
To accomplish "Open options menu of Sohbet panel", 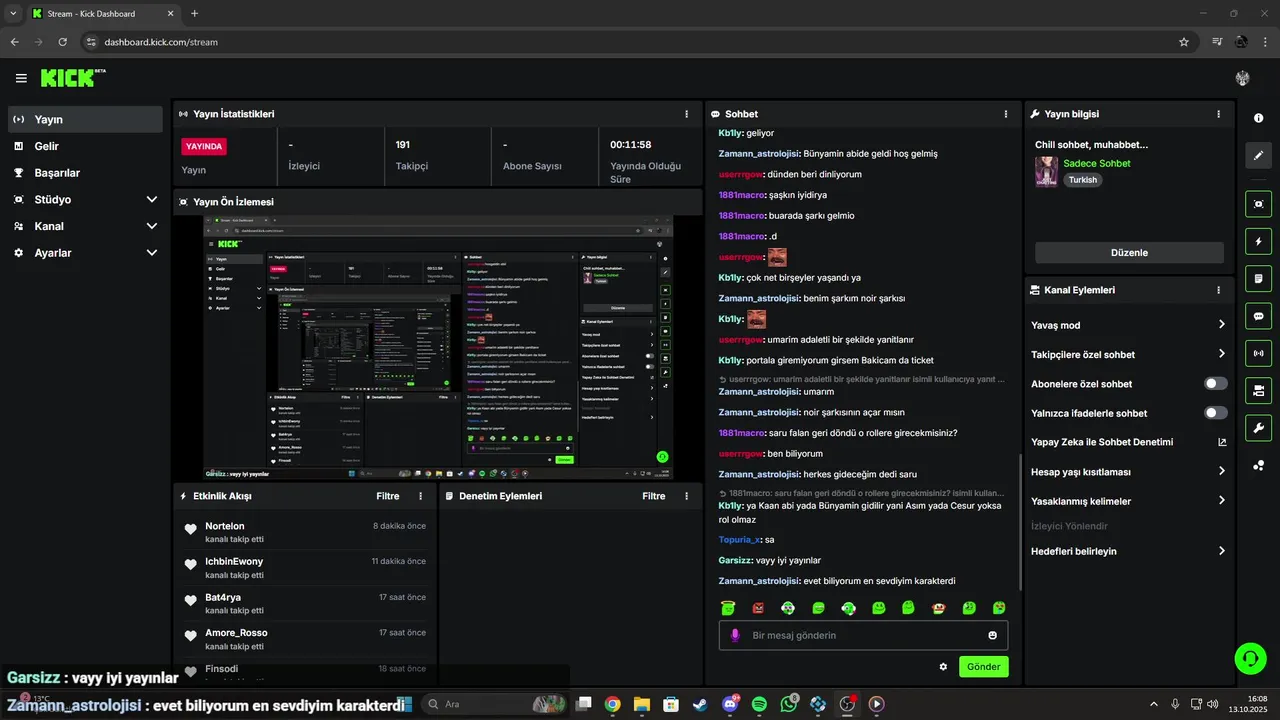I will [1006, 114].
